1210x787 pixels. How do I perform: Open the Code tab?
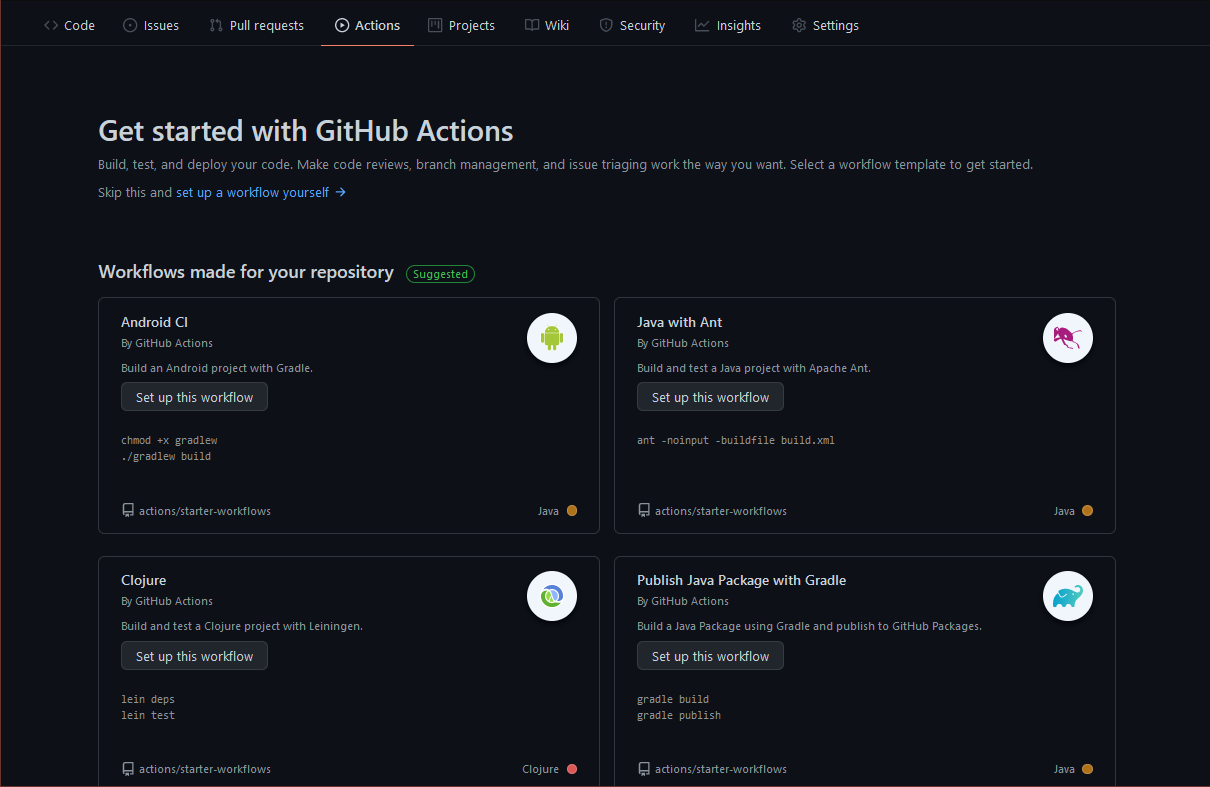pos(69,25)
